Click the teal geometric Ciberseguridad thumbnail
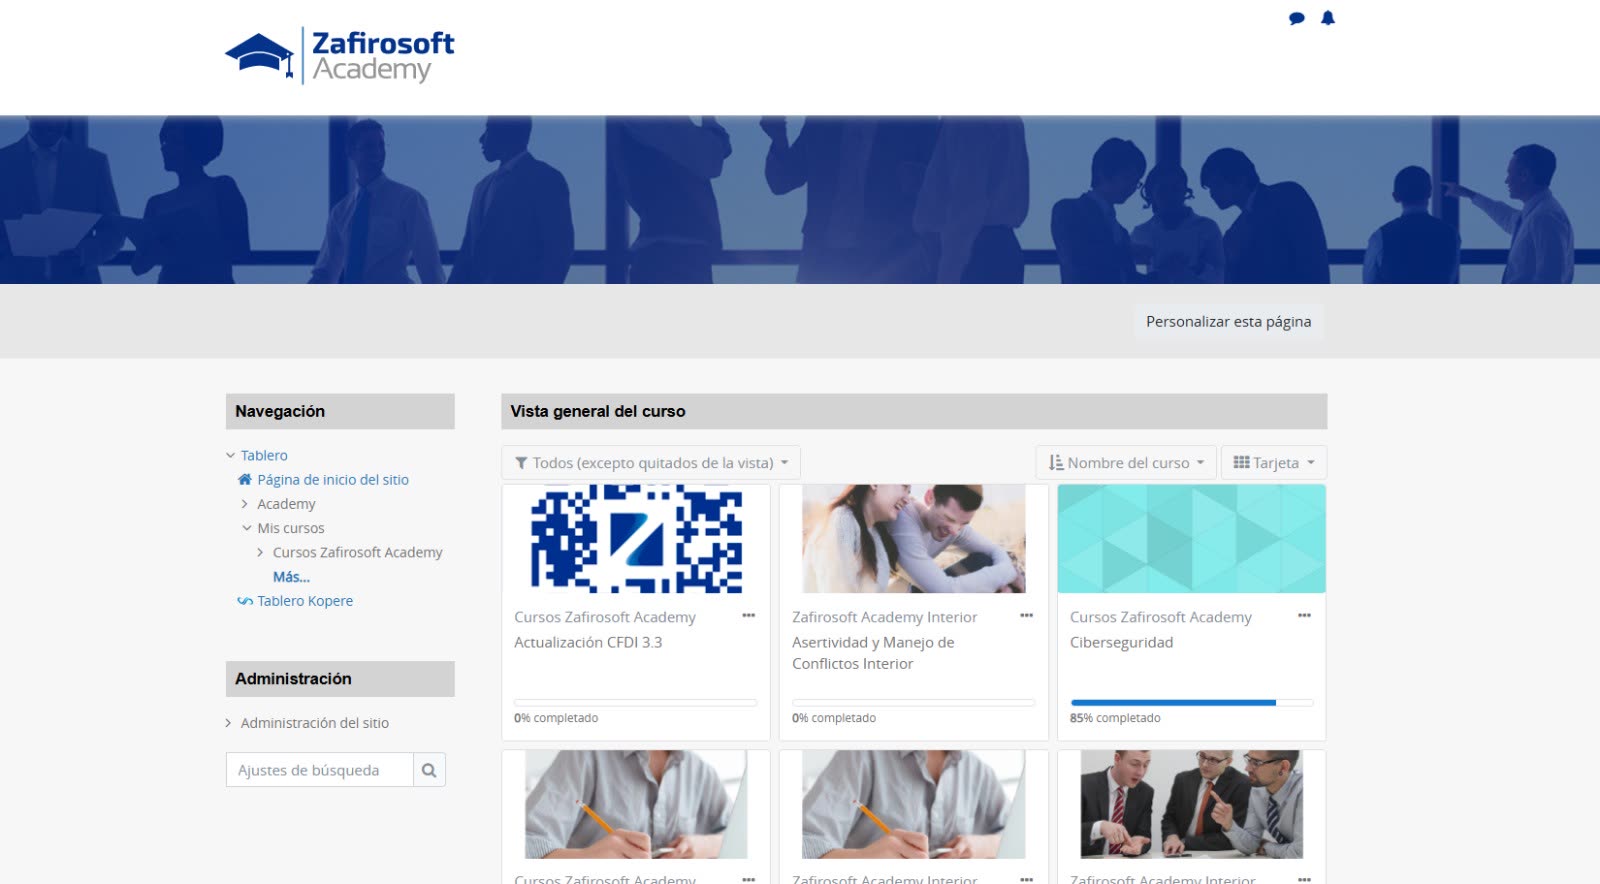 (x=1191, y=539)
